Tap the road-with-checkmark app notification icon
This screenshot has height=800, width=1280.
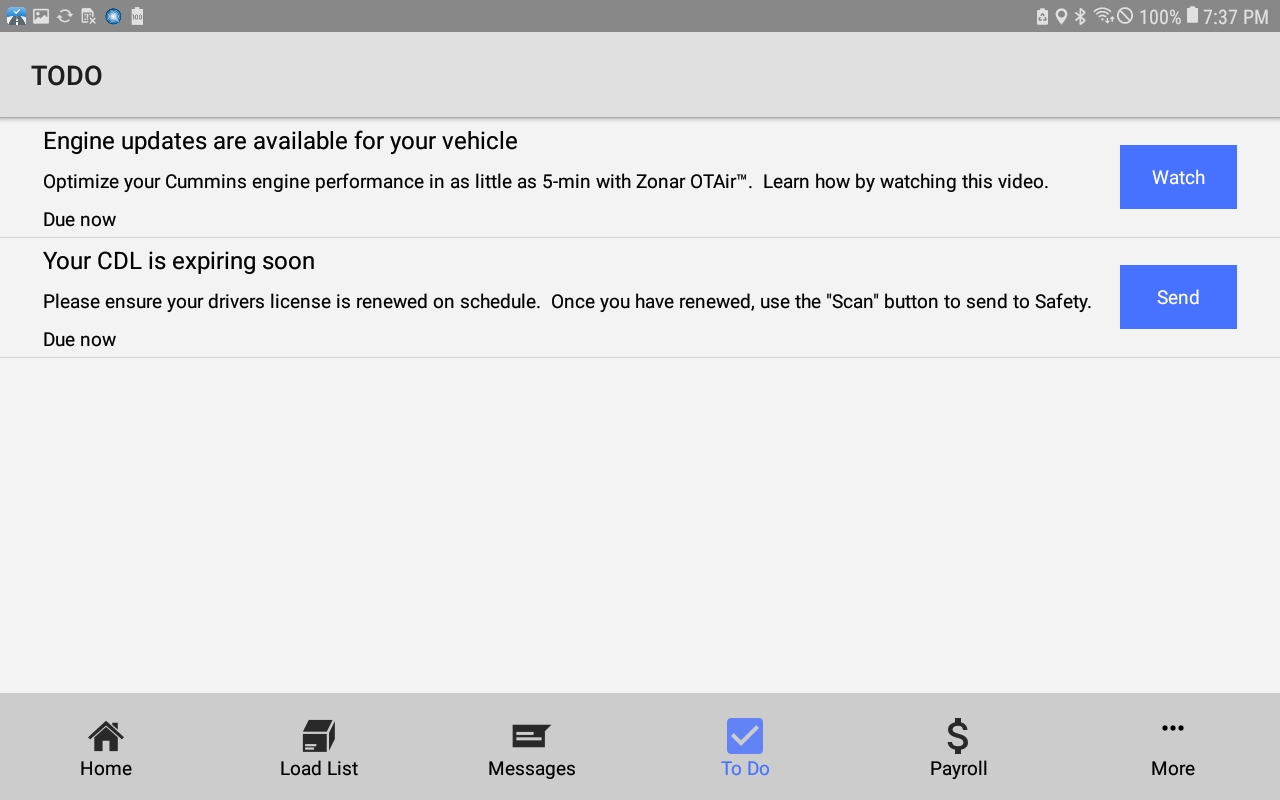point(17,16)
